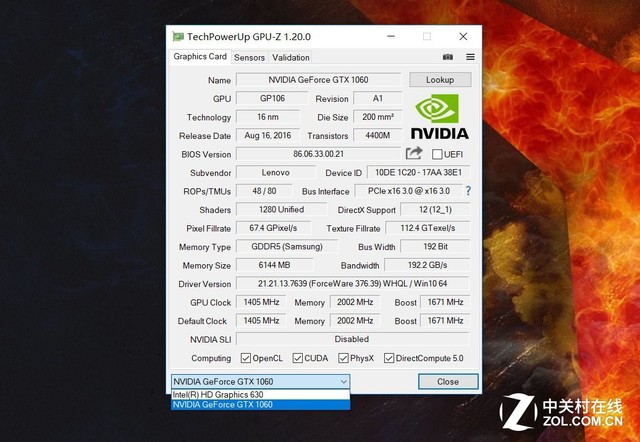The height and width of the screenshot is (442, 640).
Task: Click the GPU field GP106
Action: 272,98
